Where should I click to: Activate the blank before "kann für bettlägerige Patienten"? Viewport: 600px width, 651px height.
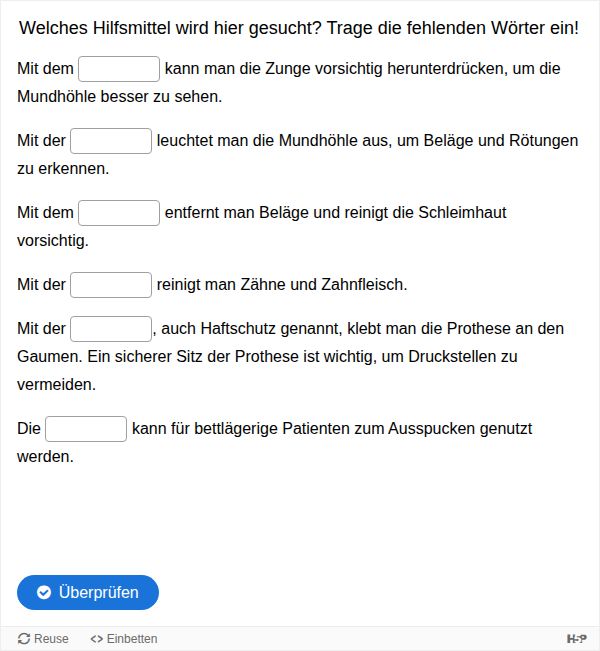point(86,429)
